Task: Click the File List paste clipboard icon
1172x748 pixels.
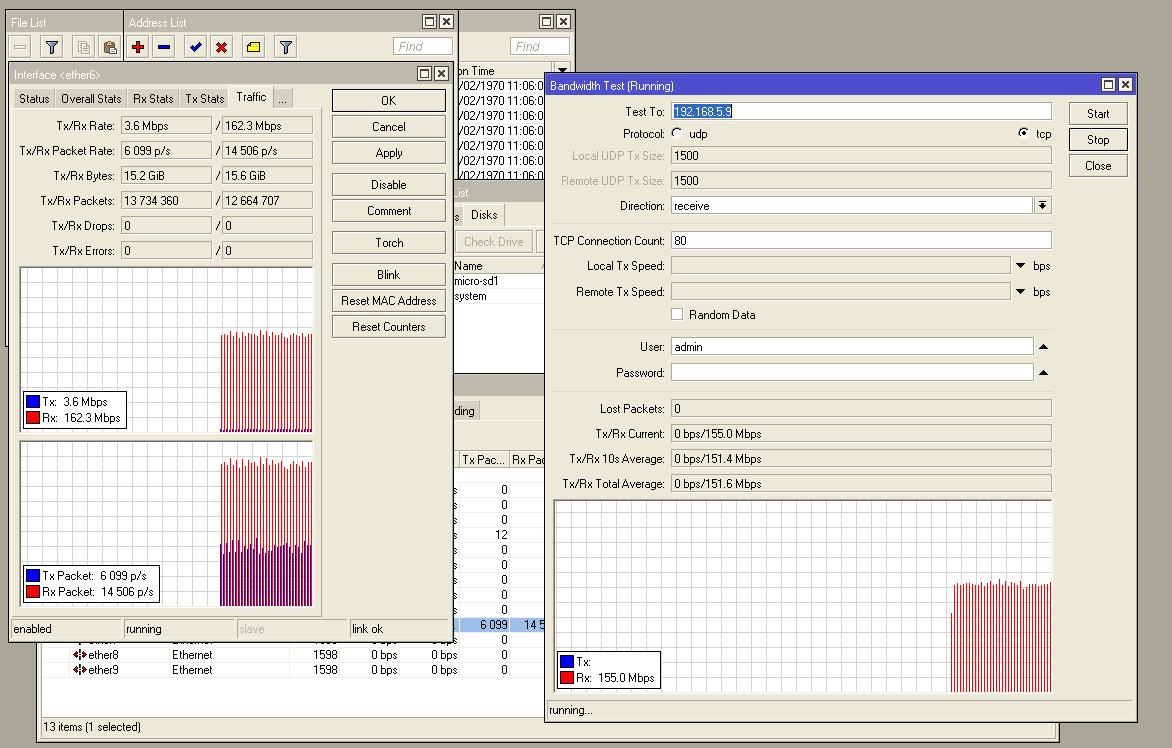Action: tap(110, 47)
